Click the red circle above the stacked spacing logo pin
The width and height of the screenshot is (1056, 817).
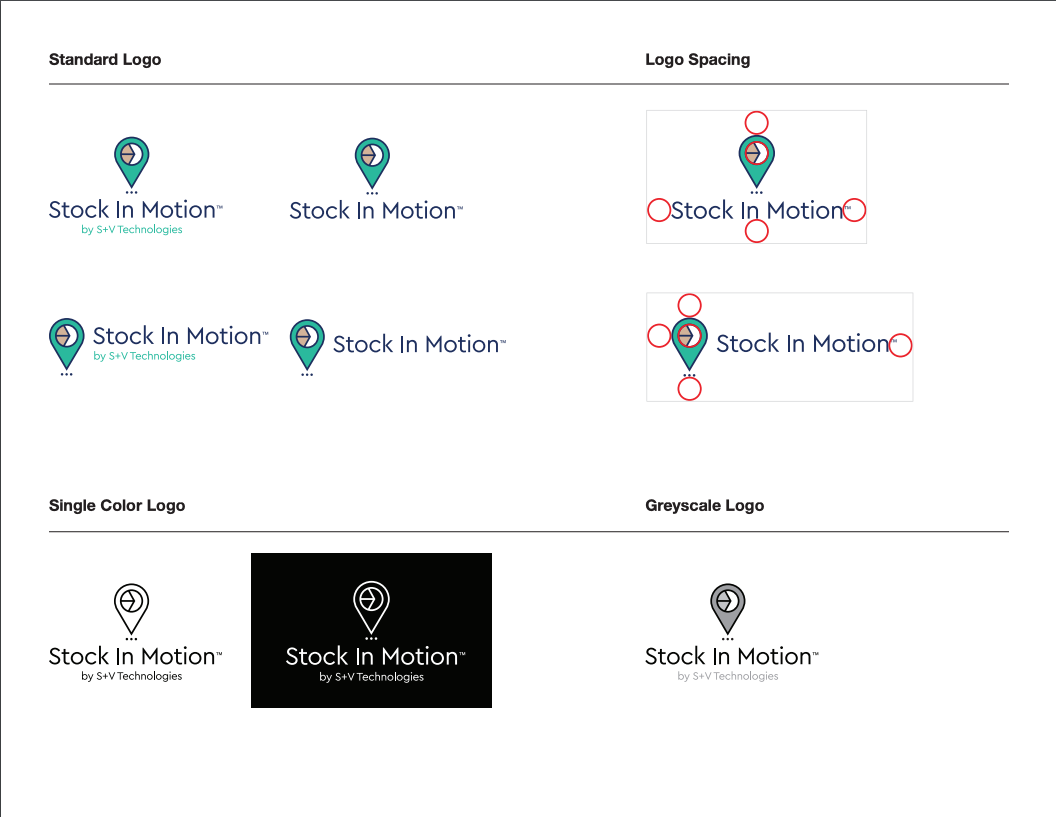tap(757, 123)
